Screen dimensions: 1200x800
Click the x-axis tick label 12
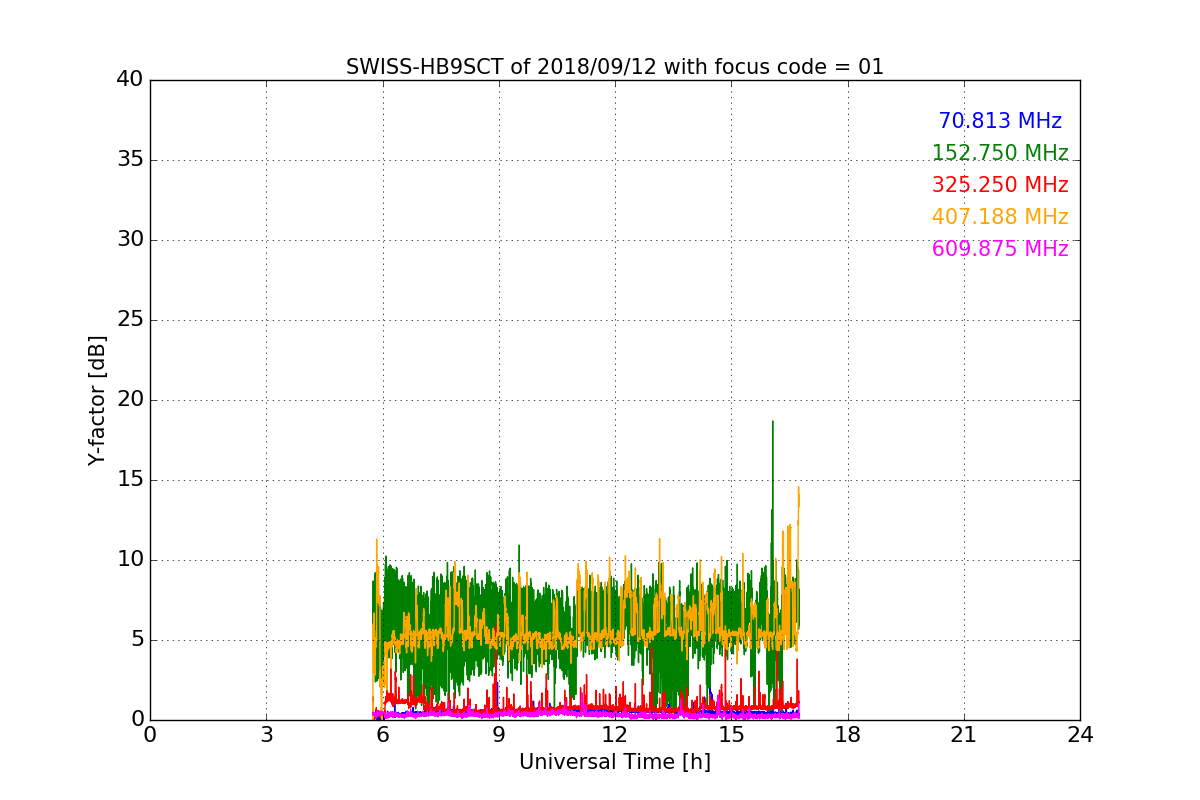point(615,735)
